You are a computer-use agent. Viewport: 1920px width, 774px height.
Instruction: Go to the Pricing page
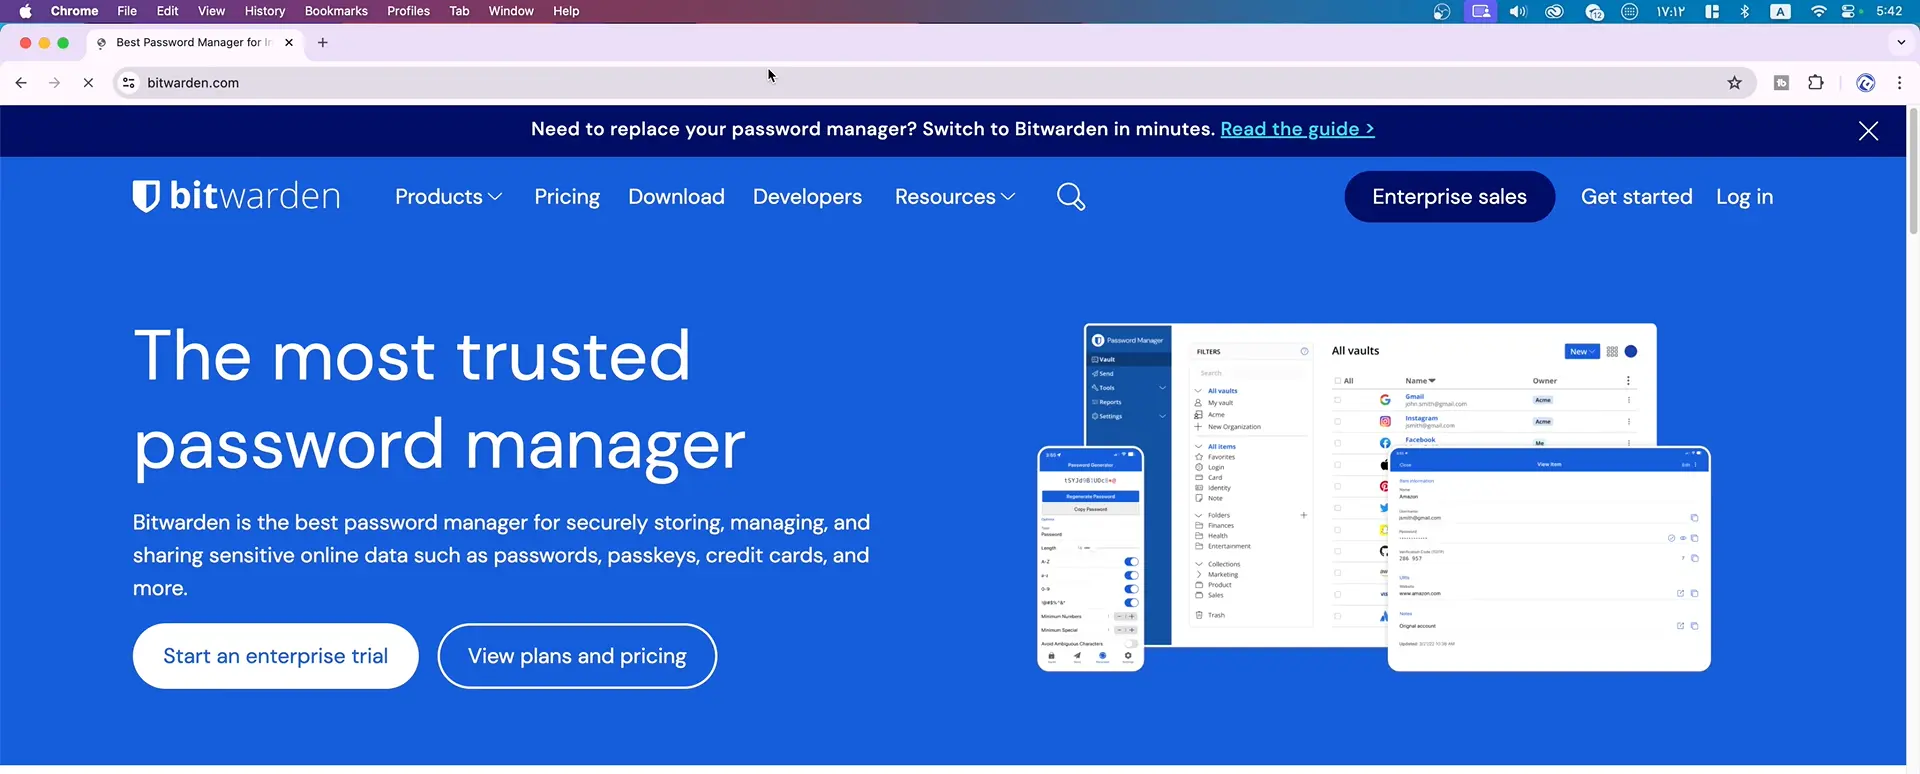tap(567, 197)
